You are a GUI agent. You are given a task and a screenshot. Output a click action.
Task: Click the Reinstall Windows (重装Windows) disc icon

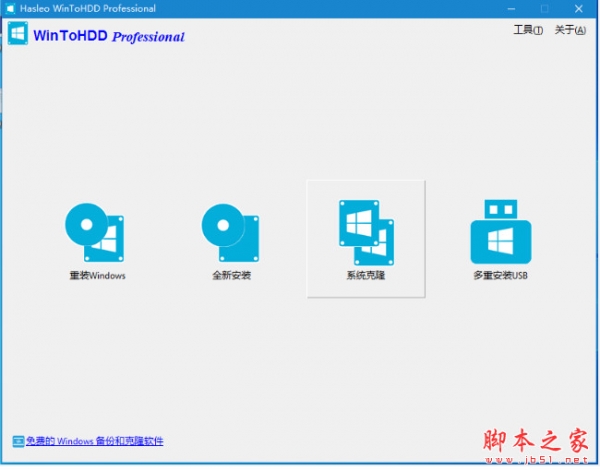[95, 233]
